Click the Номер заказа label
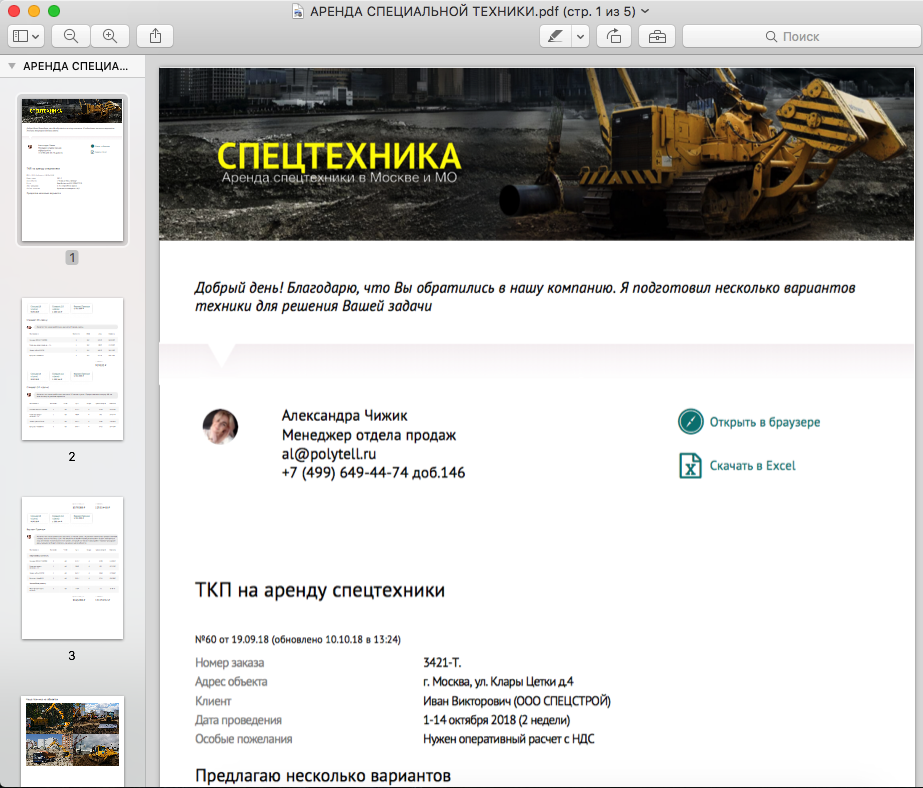This screenshot has height=788, width=923. click(x=230, y=663)
